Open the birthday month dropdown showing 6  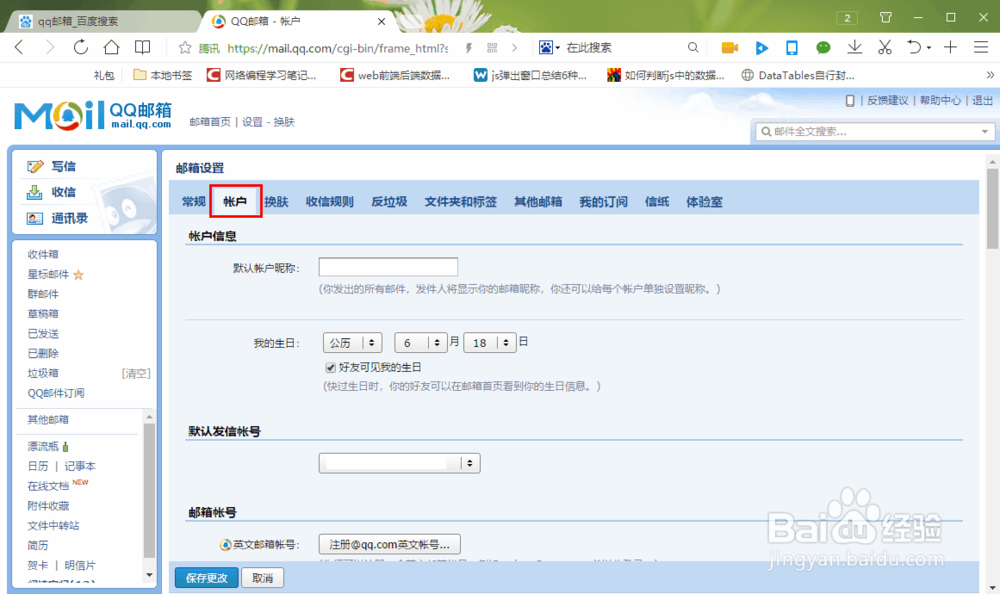tap(420, 343)
